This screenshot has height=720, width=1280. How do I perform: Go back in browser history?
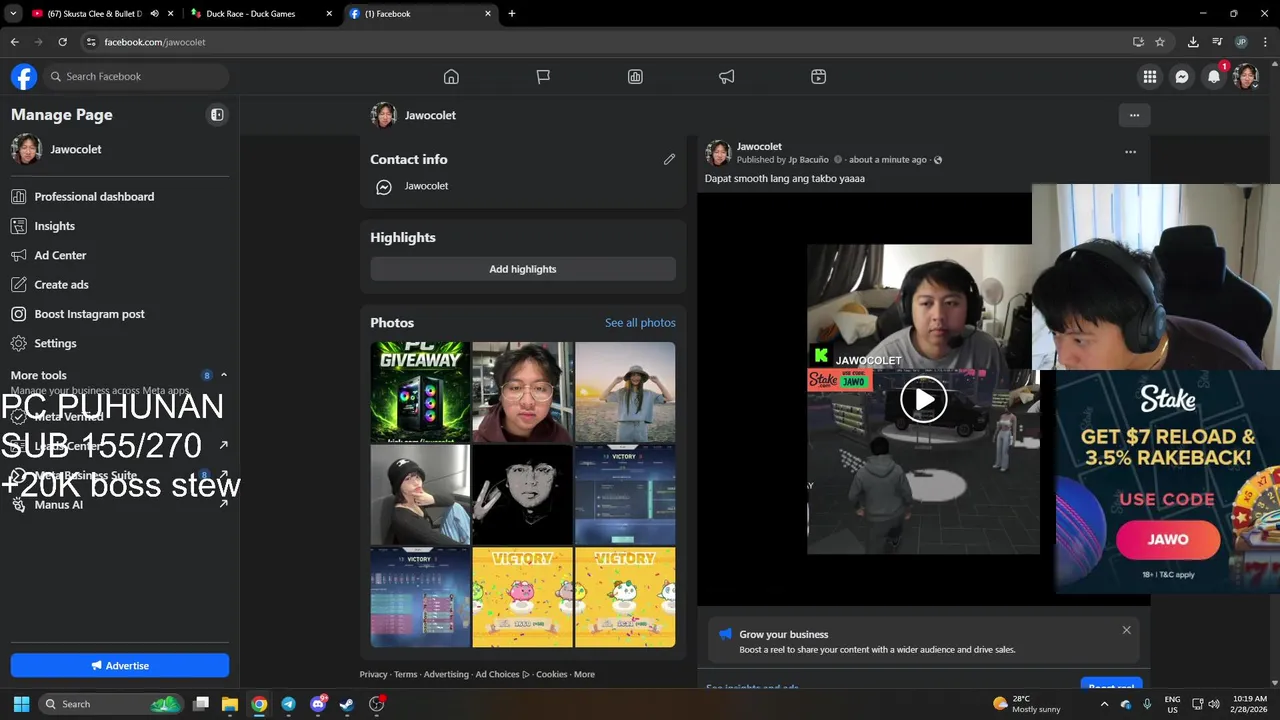pyautogui.click(x=14, y=42)
